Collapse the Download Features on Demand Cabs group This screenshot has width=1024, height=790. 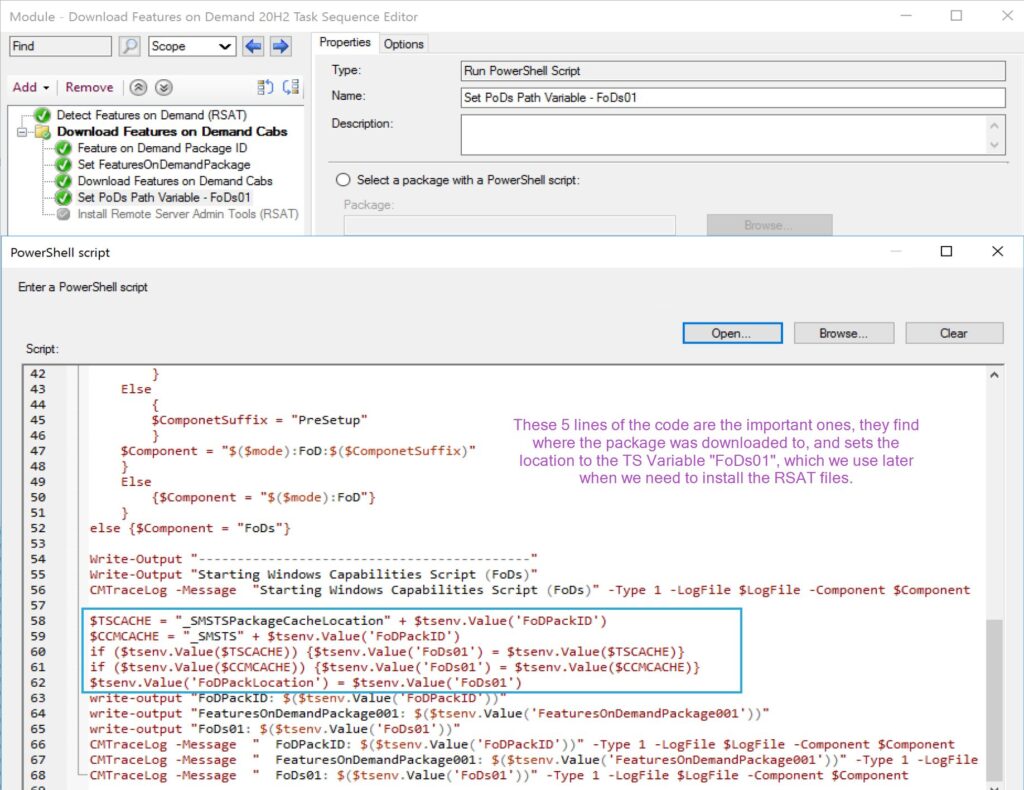pos(21,131)
